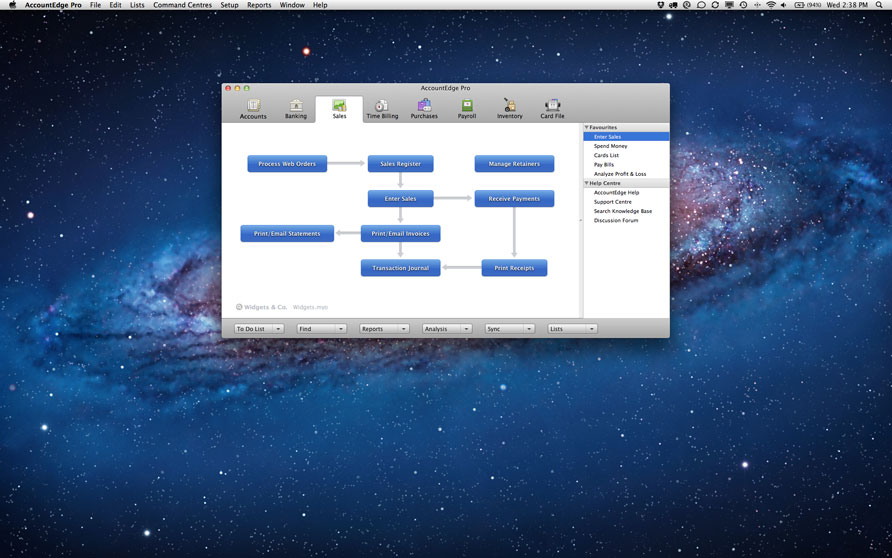Open Search Knowledge Base link

(x=623, y=211)
